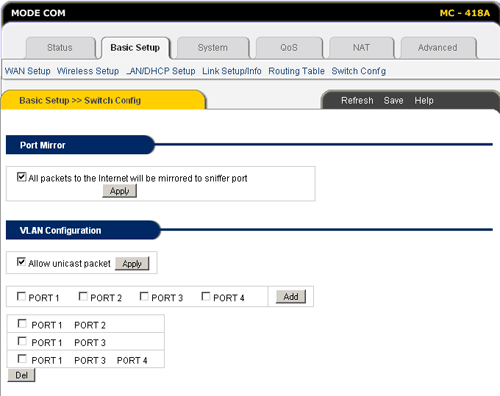The height and width of the screenshot is (396, 500).
Task: Toggle the mirror all packets checkbox
Action: pyautogui.click(x=22, y=177)
